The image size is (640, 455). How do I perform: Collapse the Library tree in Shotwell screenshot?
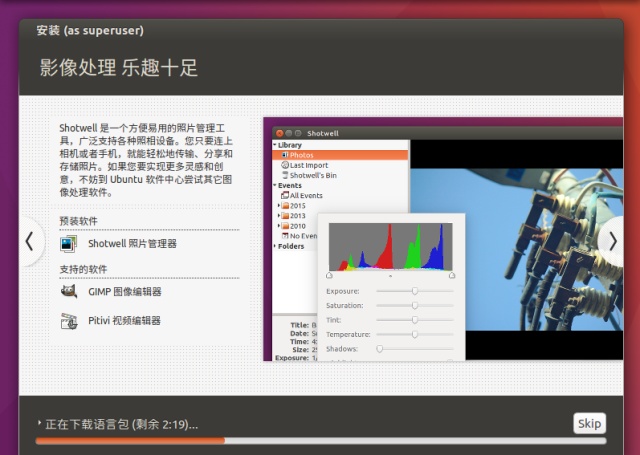click(275, 144)
